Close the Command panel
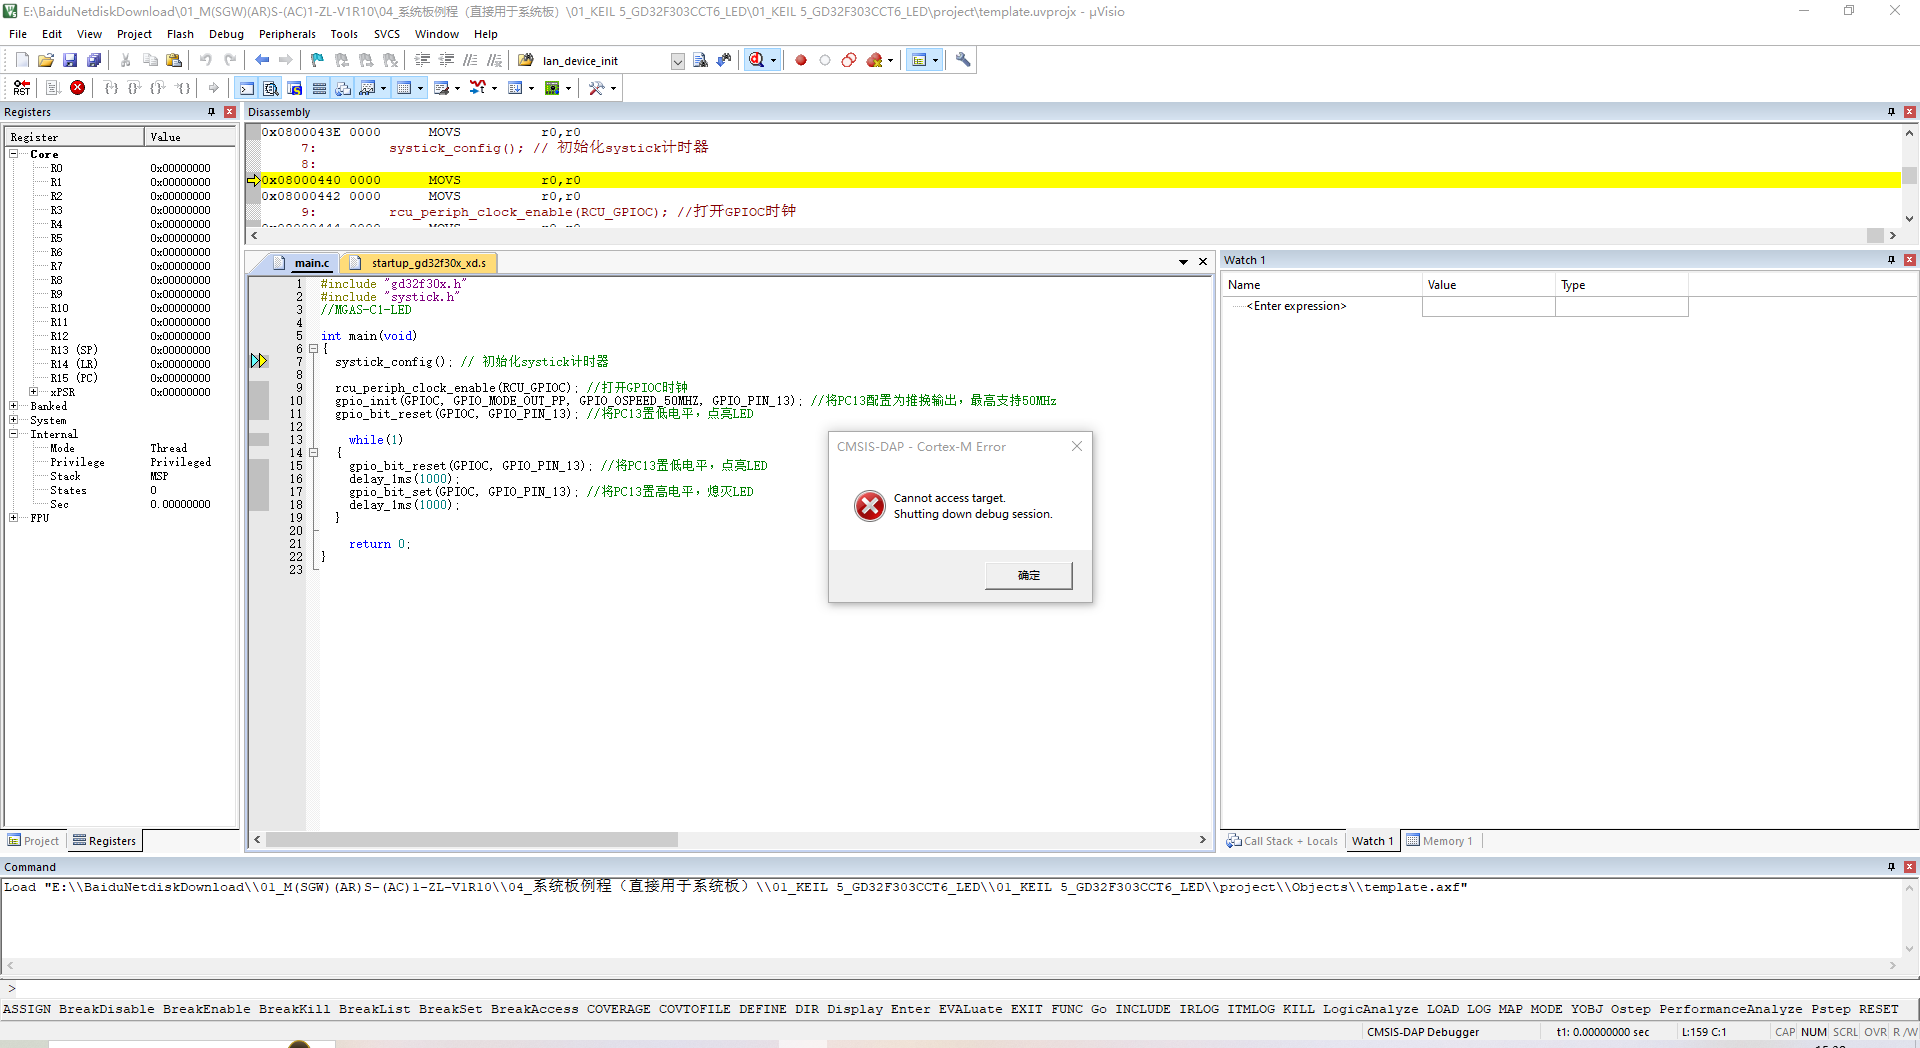 coord(1910,867)
